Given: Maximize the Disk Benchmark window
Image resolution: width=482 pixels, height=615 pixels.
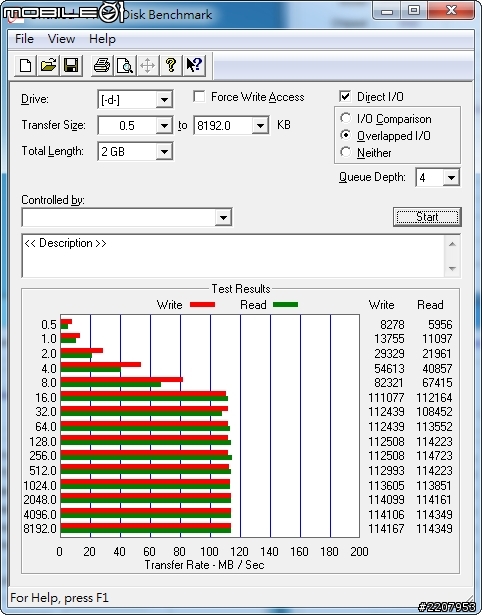Looking at the screenshot, I should pyautogui.click(x=414, y=11).
